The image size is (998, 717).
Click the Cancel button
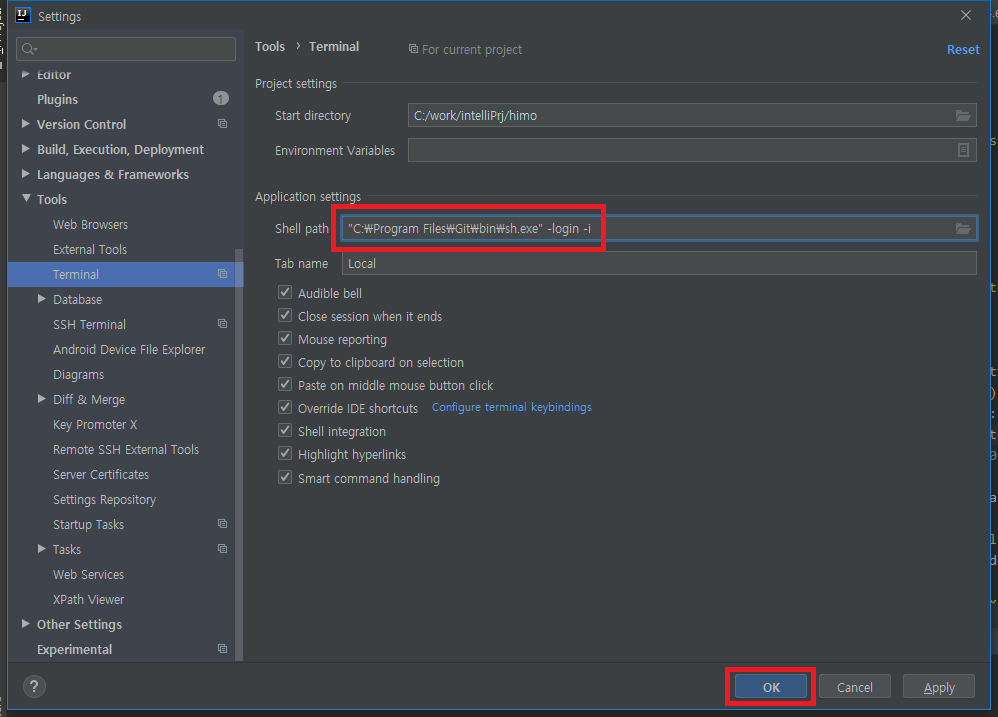click(x=854, y=687)
